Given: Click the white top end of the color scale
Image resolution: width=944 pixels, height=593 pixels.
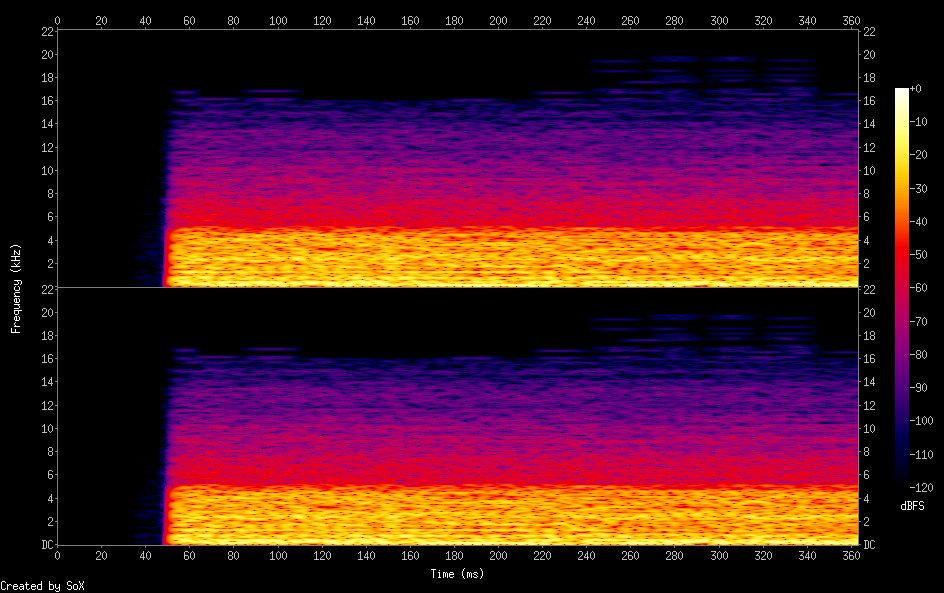Looking at the screenshot, I should [x=902, y=91].
